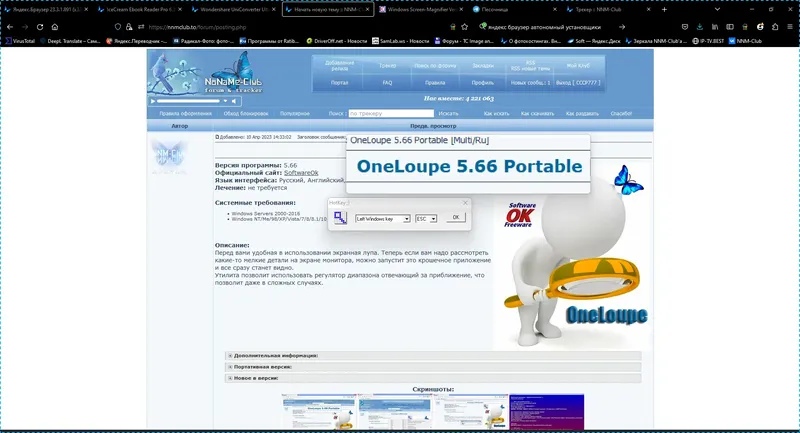Open the FAQ menu item
This screenshot has height=433, width=800.
pyautogui.click(x=387, y=83)
